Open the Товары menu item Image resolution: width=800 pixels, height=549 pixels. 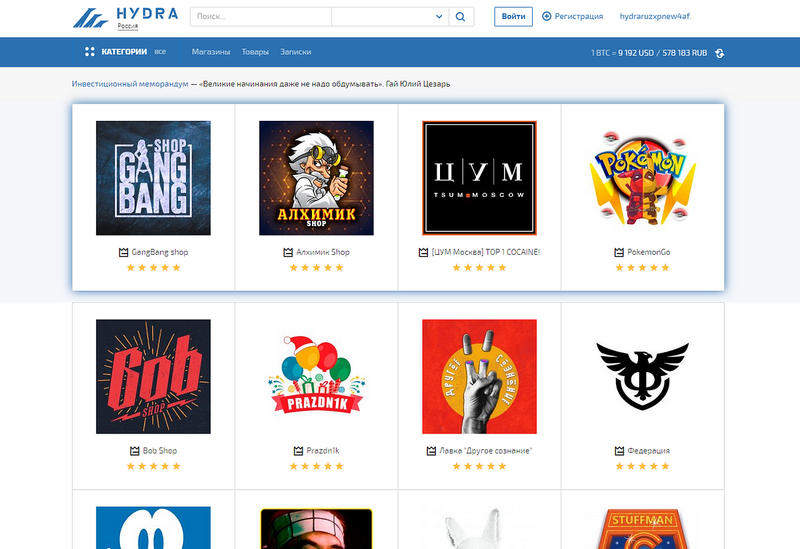255,52
